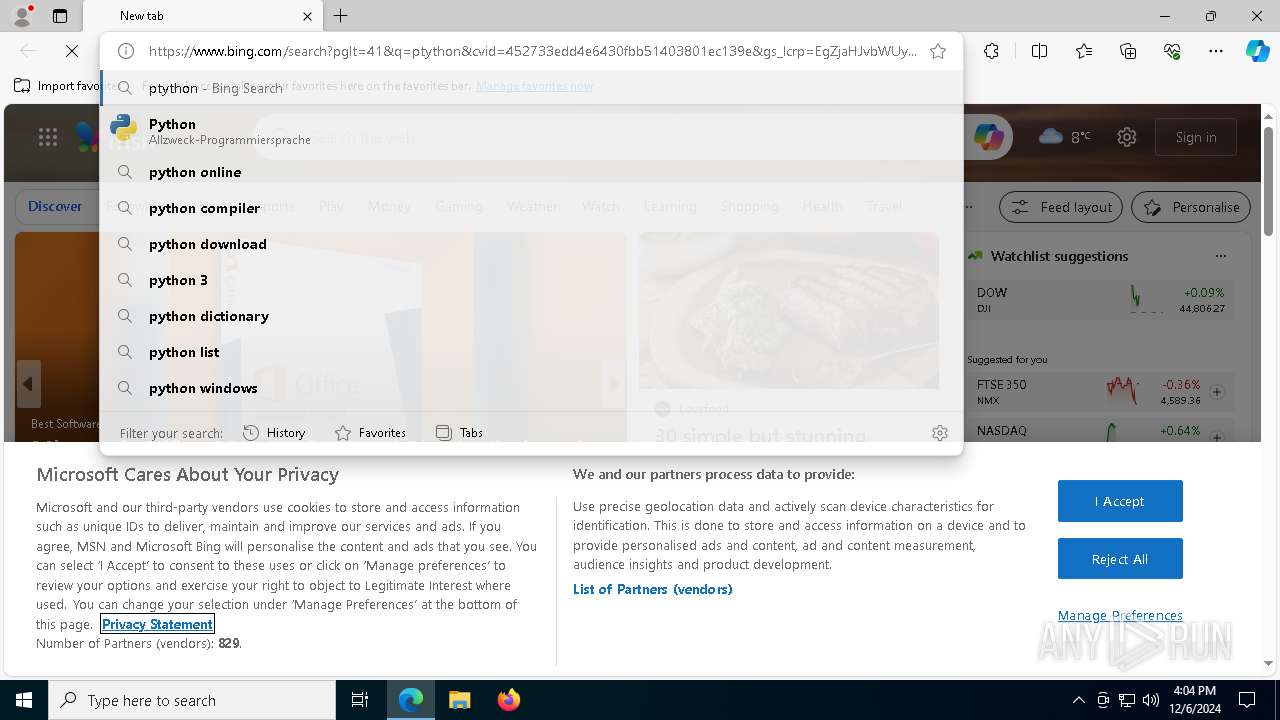Stop loading the page

pos(72,51)
